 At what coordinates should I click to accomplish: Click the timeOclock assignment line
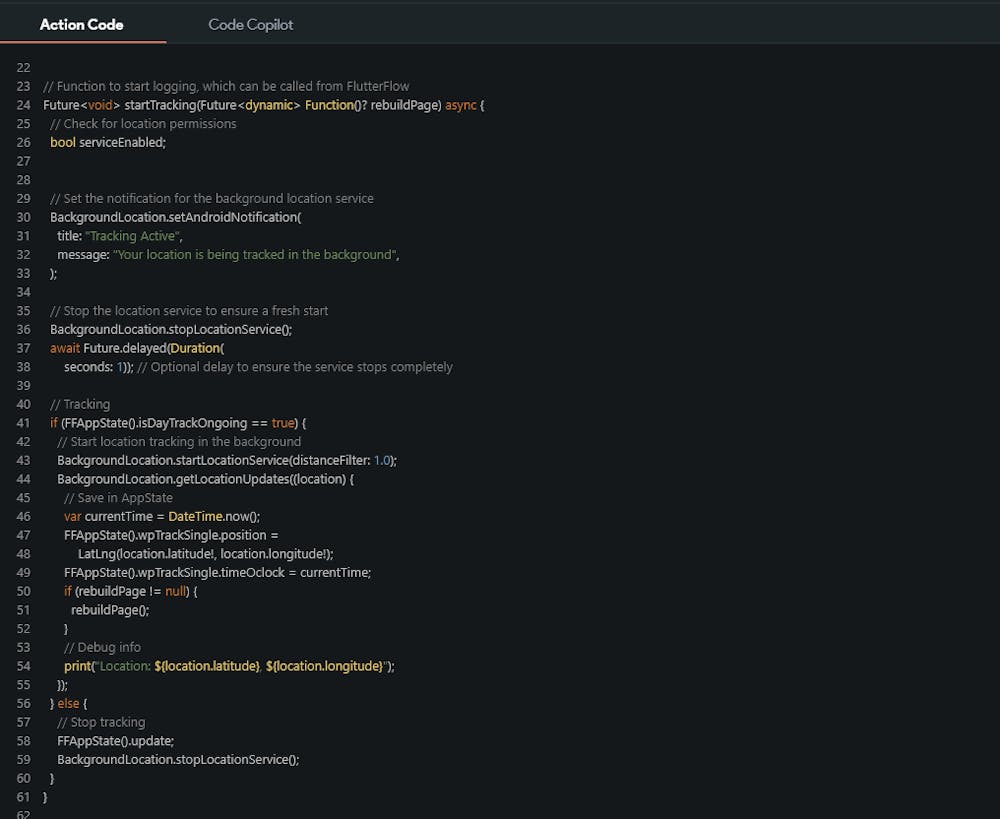point(217,572)
